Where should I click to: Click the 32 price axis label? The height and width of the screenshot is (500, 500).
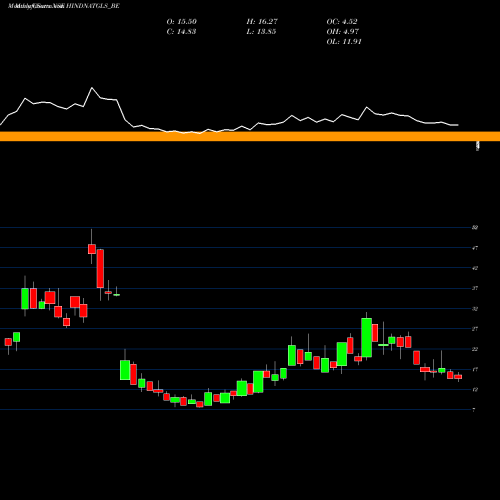(475, 309)
